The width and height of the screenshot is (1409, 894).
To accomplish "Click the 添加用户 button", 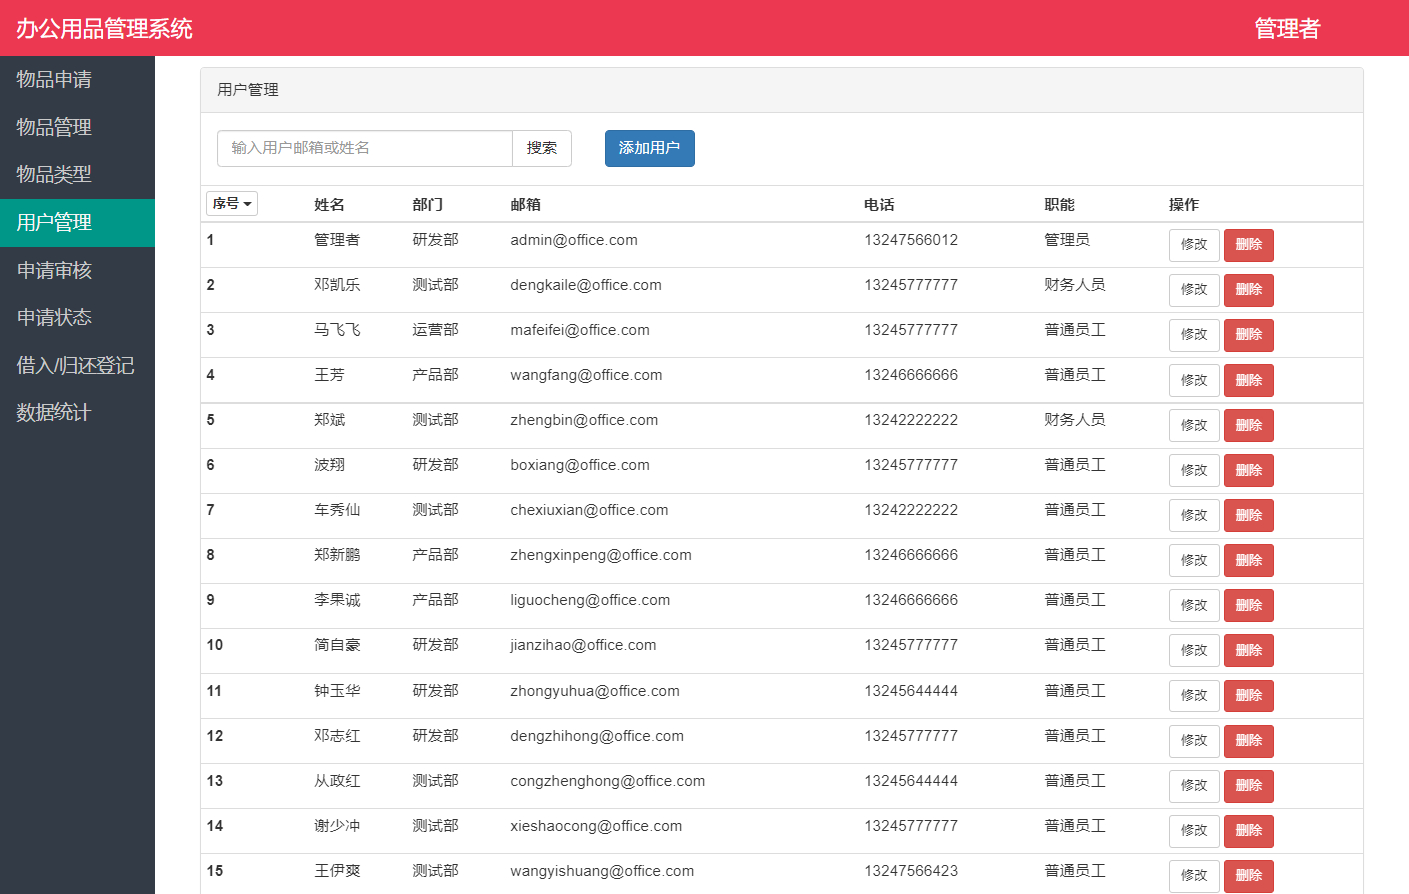I will [649, 147].
